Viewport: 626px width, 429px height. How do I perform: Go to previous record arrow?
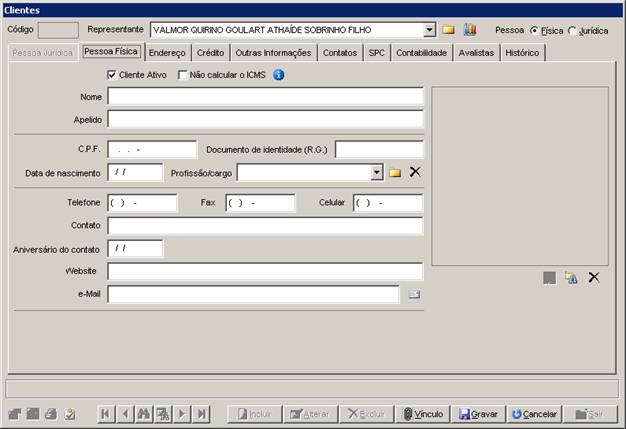pos(125,414)
